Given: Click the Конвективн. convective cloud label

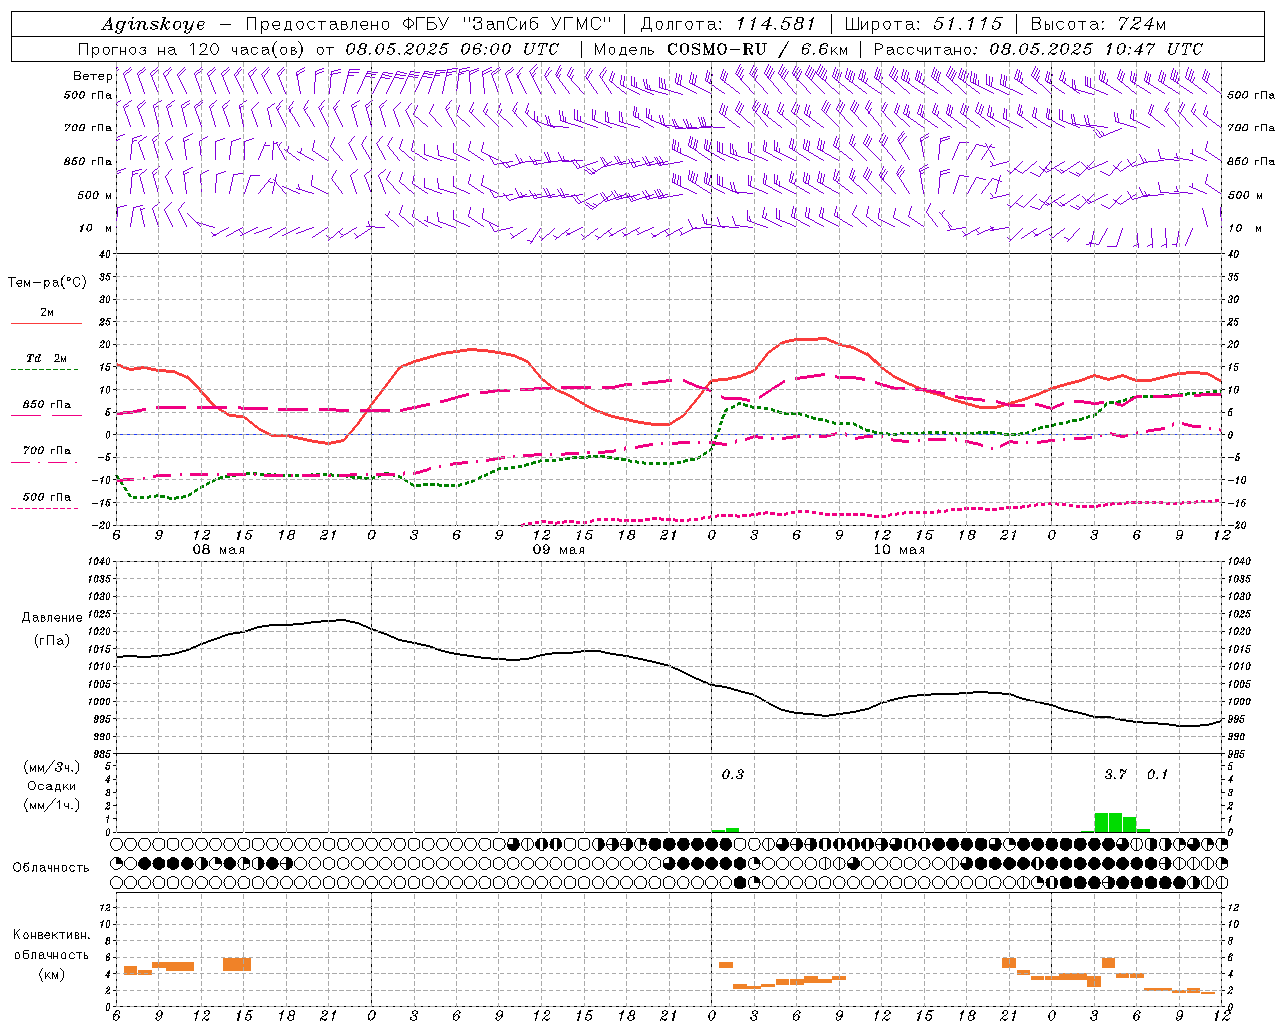Looking at the screenshot, I should click(x=51, y=935).
